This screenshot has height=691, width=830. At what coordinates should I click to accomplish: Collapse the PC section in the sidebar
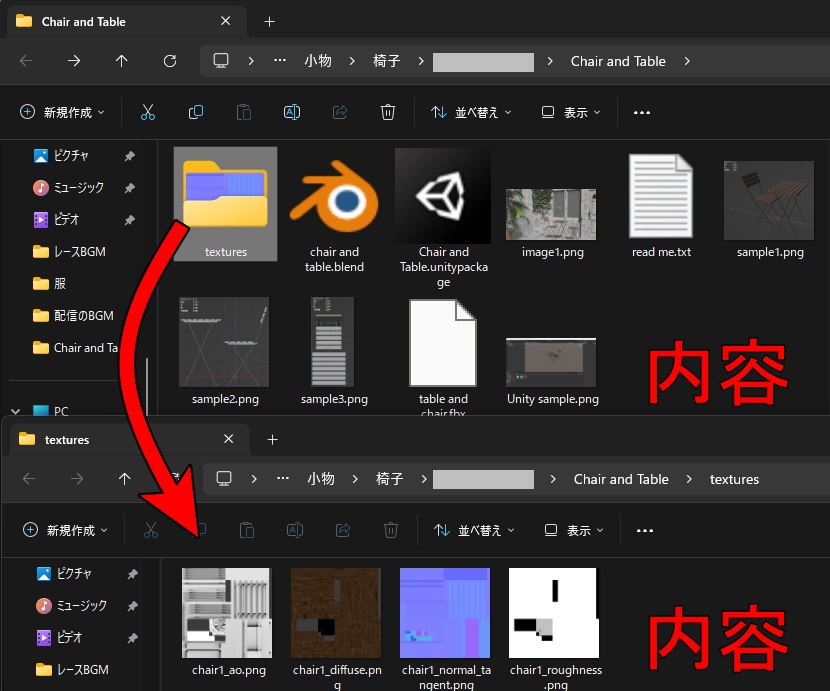15,410
